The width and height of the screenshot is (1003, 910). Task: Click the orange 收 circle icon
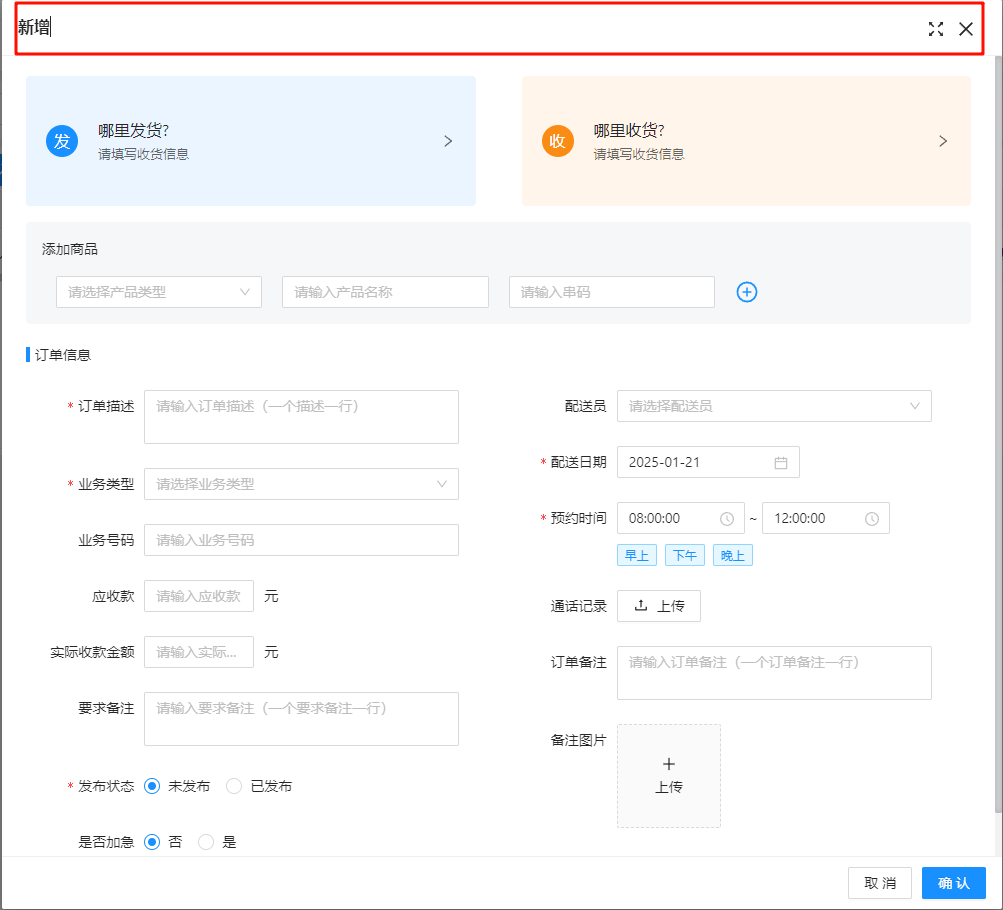pos(558,141)
